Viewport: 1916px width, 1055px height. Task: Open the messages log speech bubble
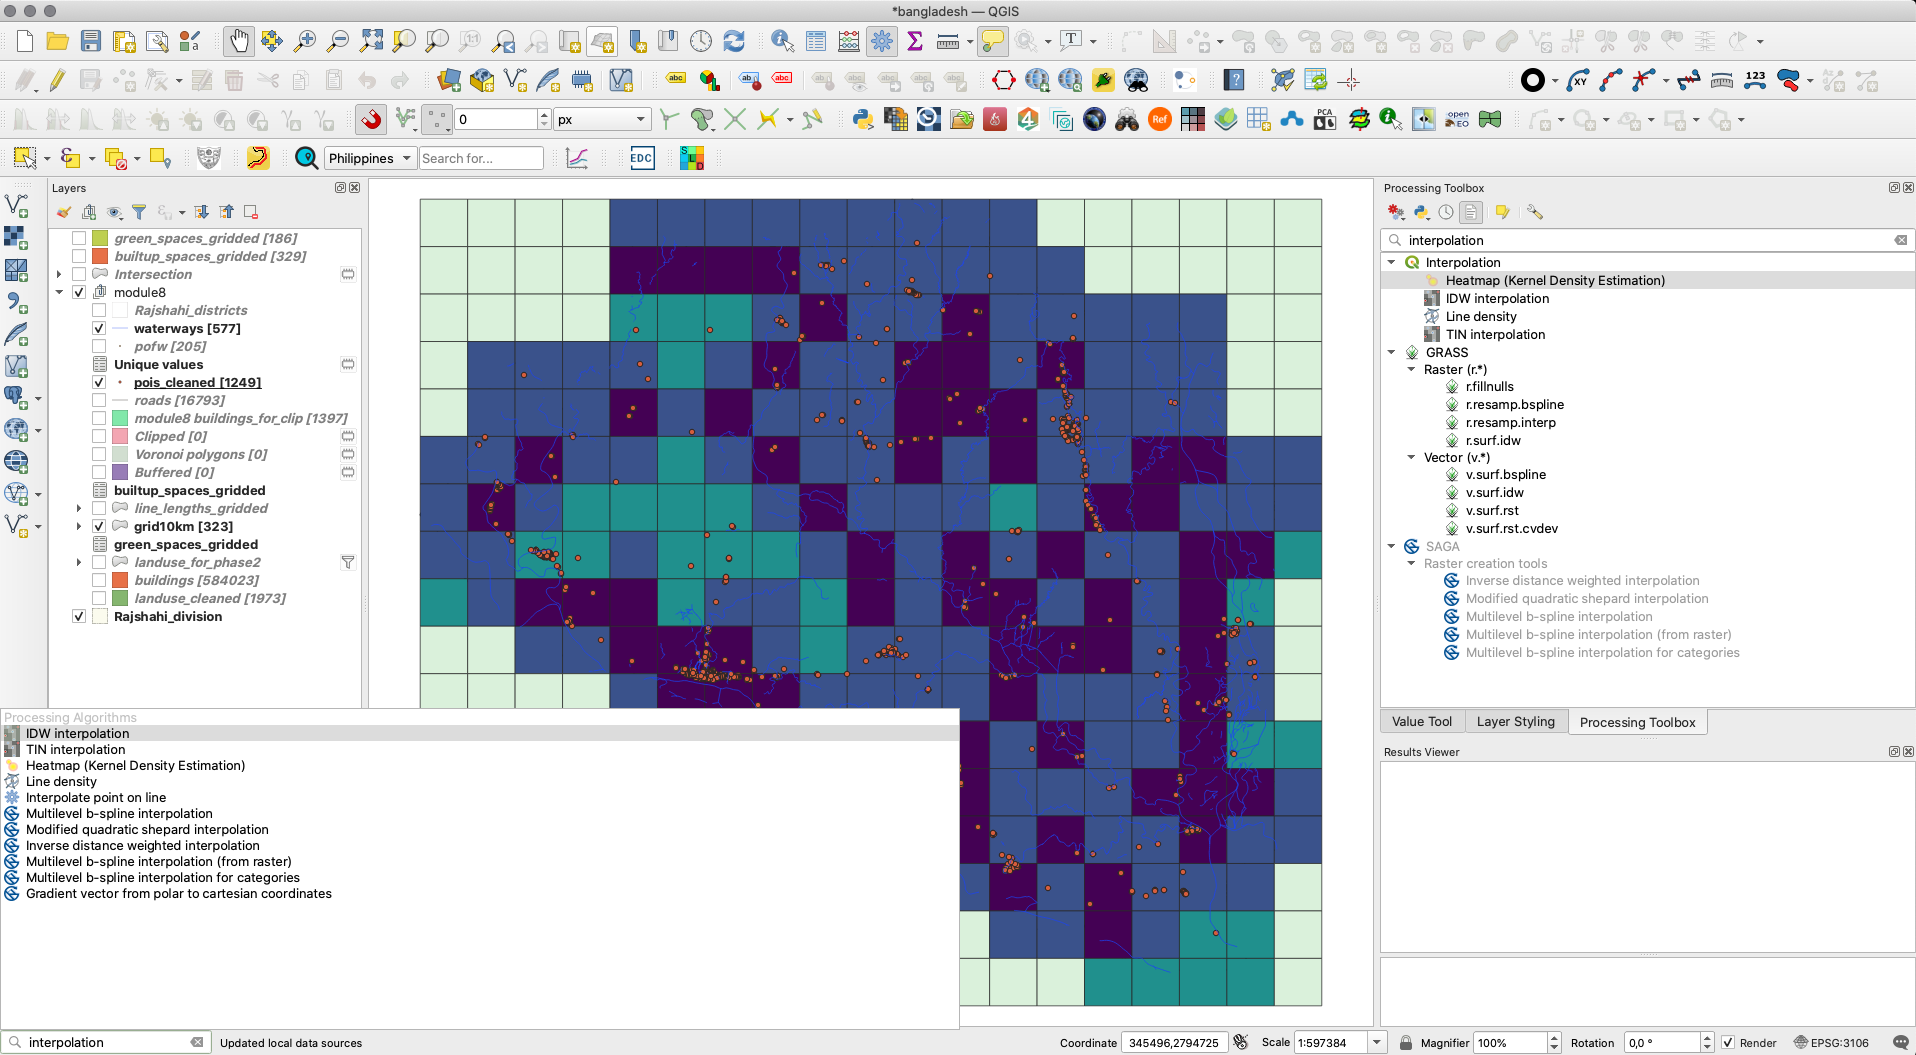pos(1901,1042)
